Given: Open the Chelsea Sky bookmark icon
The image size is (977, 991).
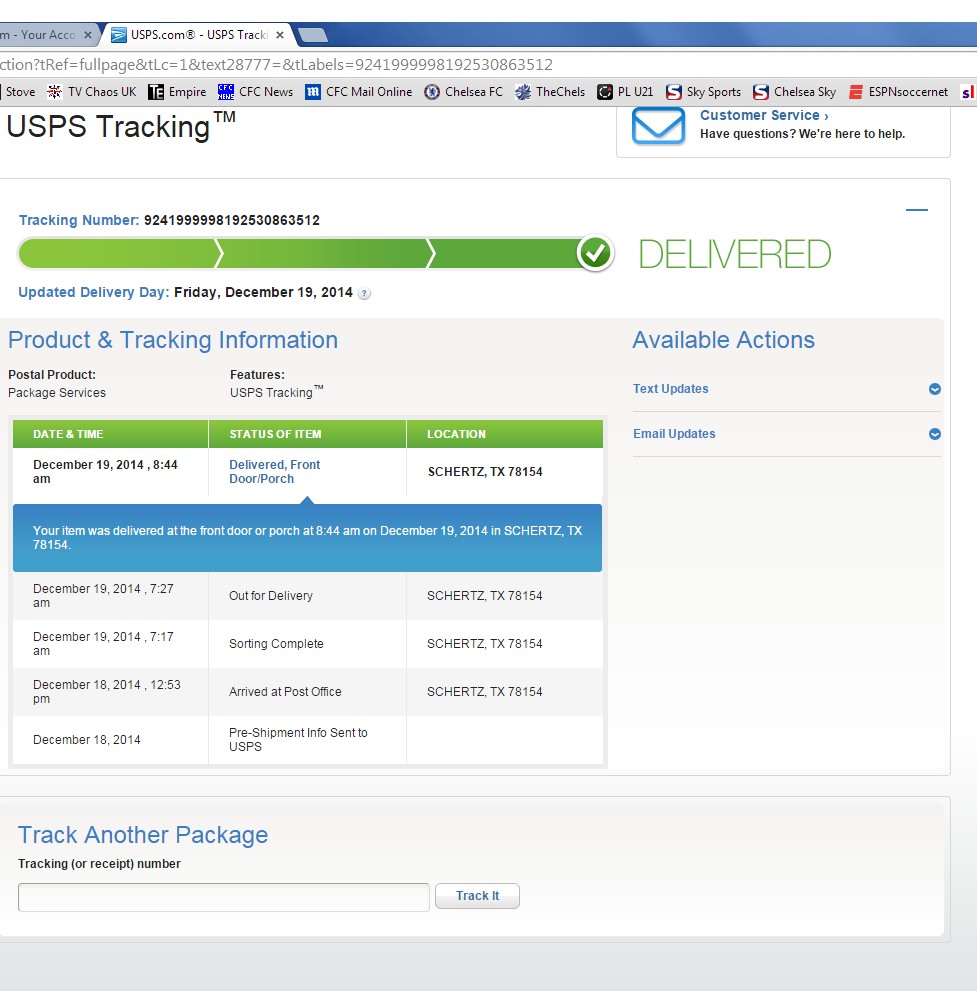Looking at the screenshot, I should 761,92.
